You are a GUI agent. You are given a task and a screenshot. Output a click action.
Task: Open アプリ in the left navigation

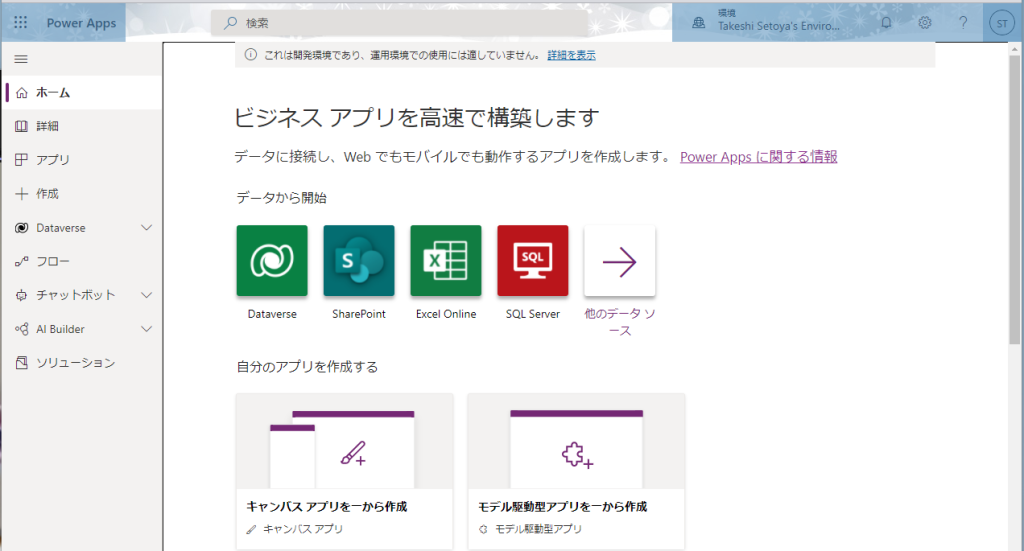coord(82,159)
